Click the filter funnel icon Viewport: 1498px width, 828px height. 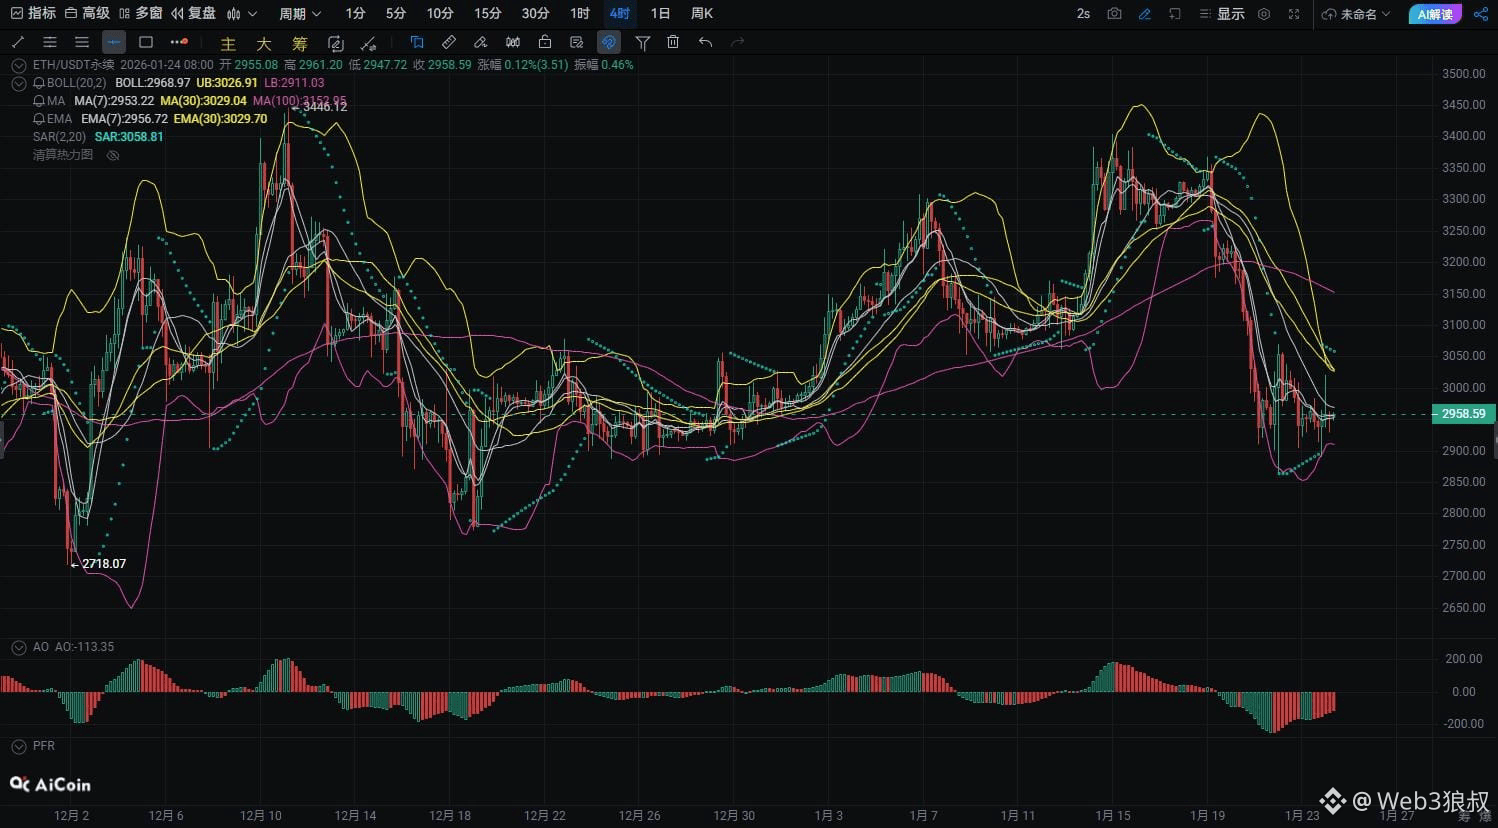click(642, 42)
